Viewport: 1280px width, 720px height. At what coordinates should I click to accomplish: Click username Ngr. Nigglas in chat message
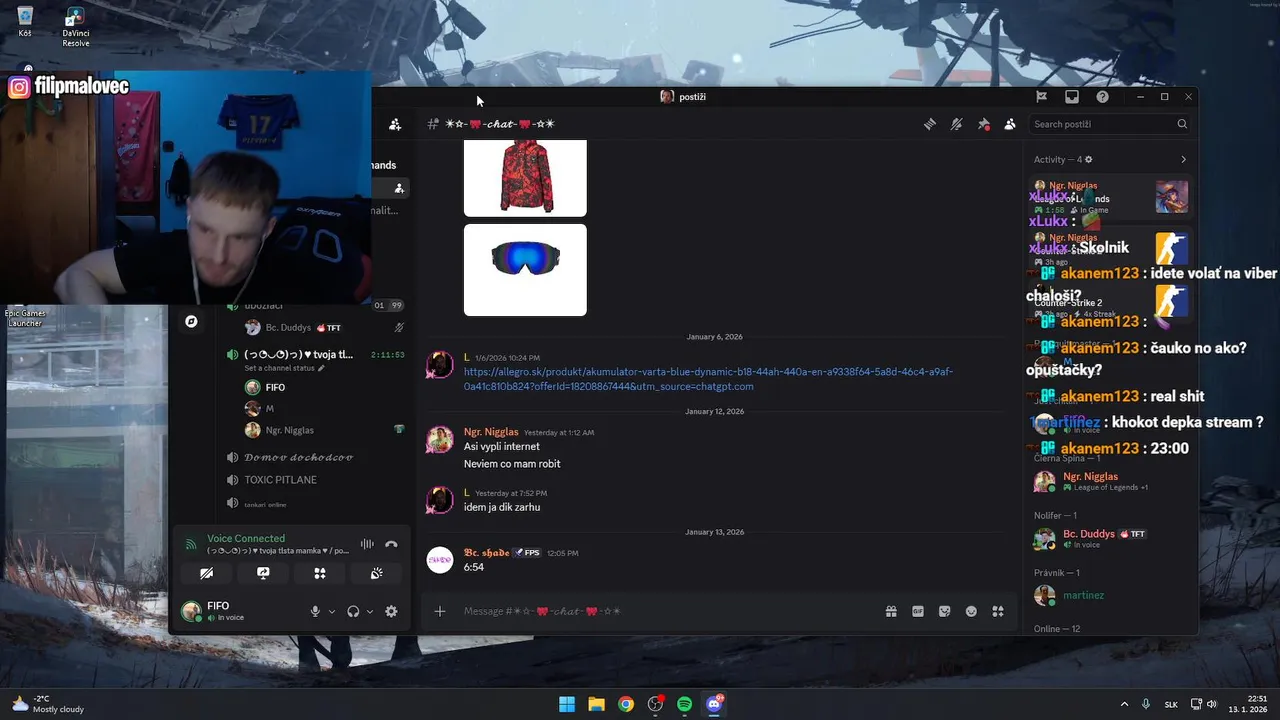pyautogui.click(x=491, y=432)
